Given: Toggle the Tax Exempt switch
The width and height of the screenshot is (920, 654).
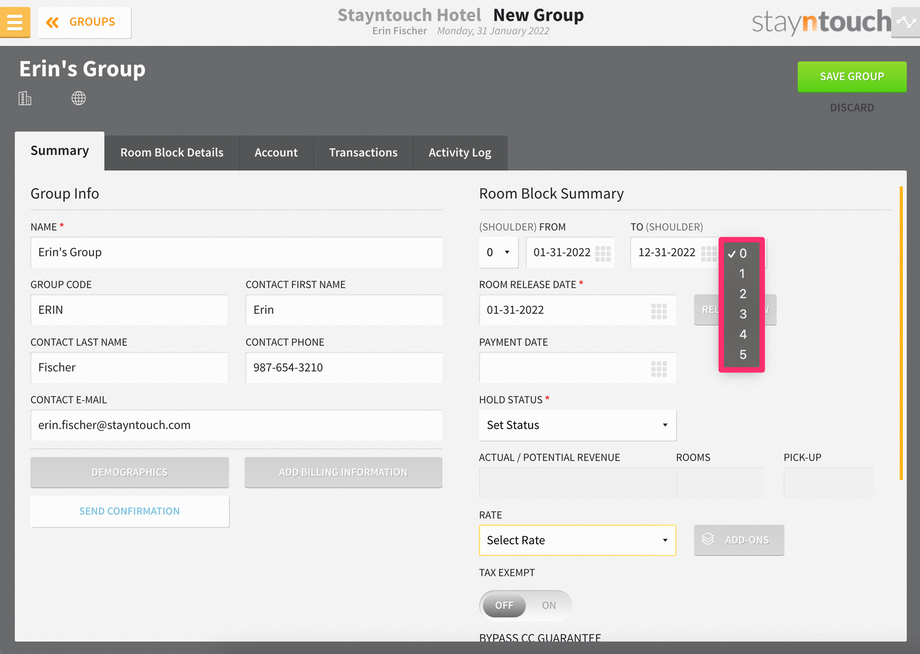Looking at the screenshot, I should pos(526,605).
